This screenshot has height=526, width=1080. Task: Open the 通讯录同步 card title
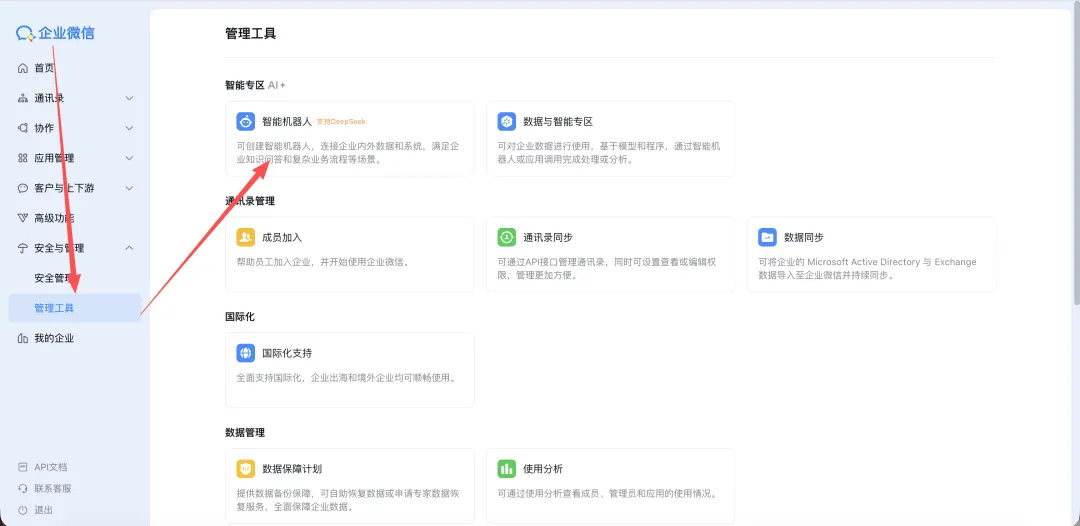(x=548, y=238)
